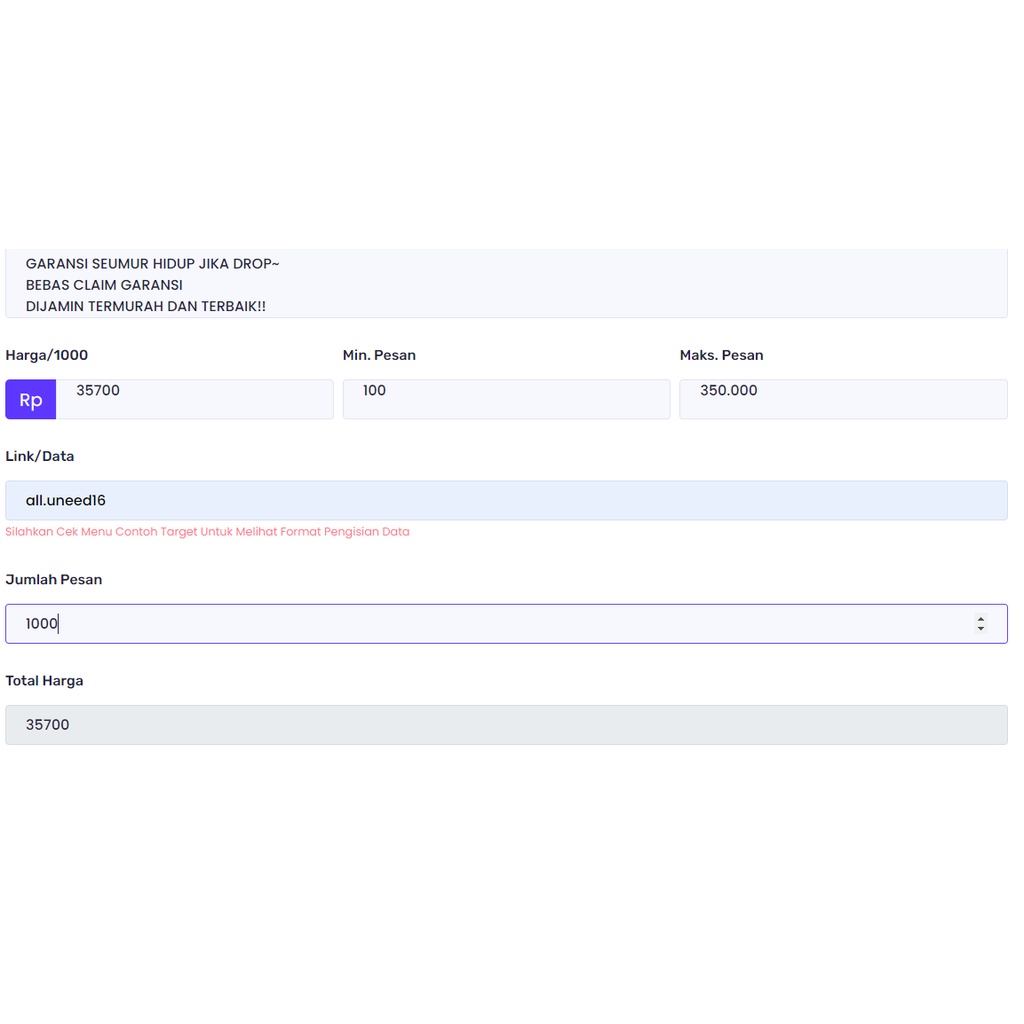Click the Total Harga label
The image size is (1024, 1024).
pyautogui.click(x=45, y=681)
